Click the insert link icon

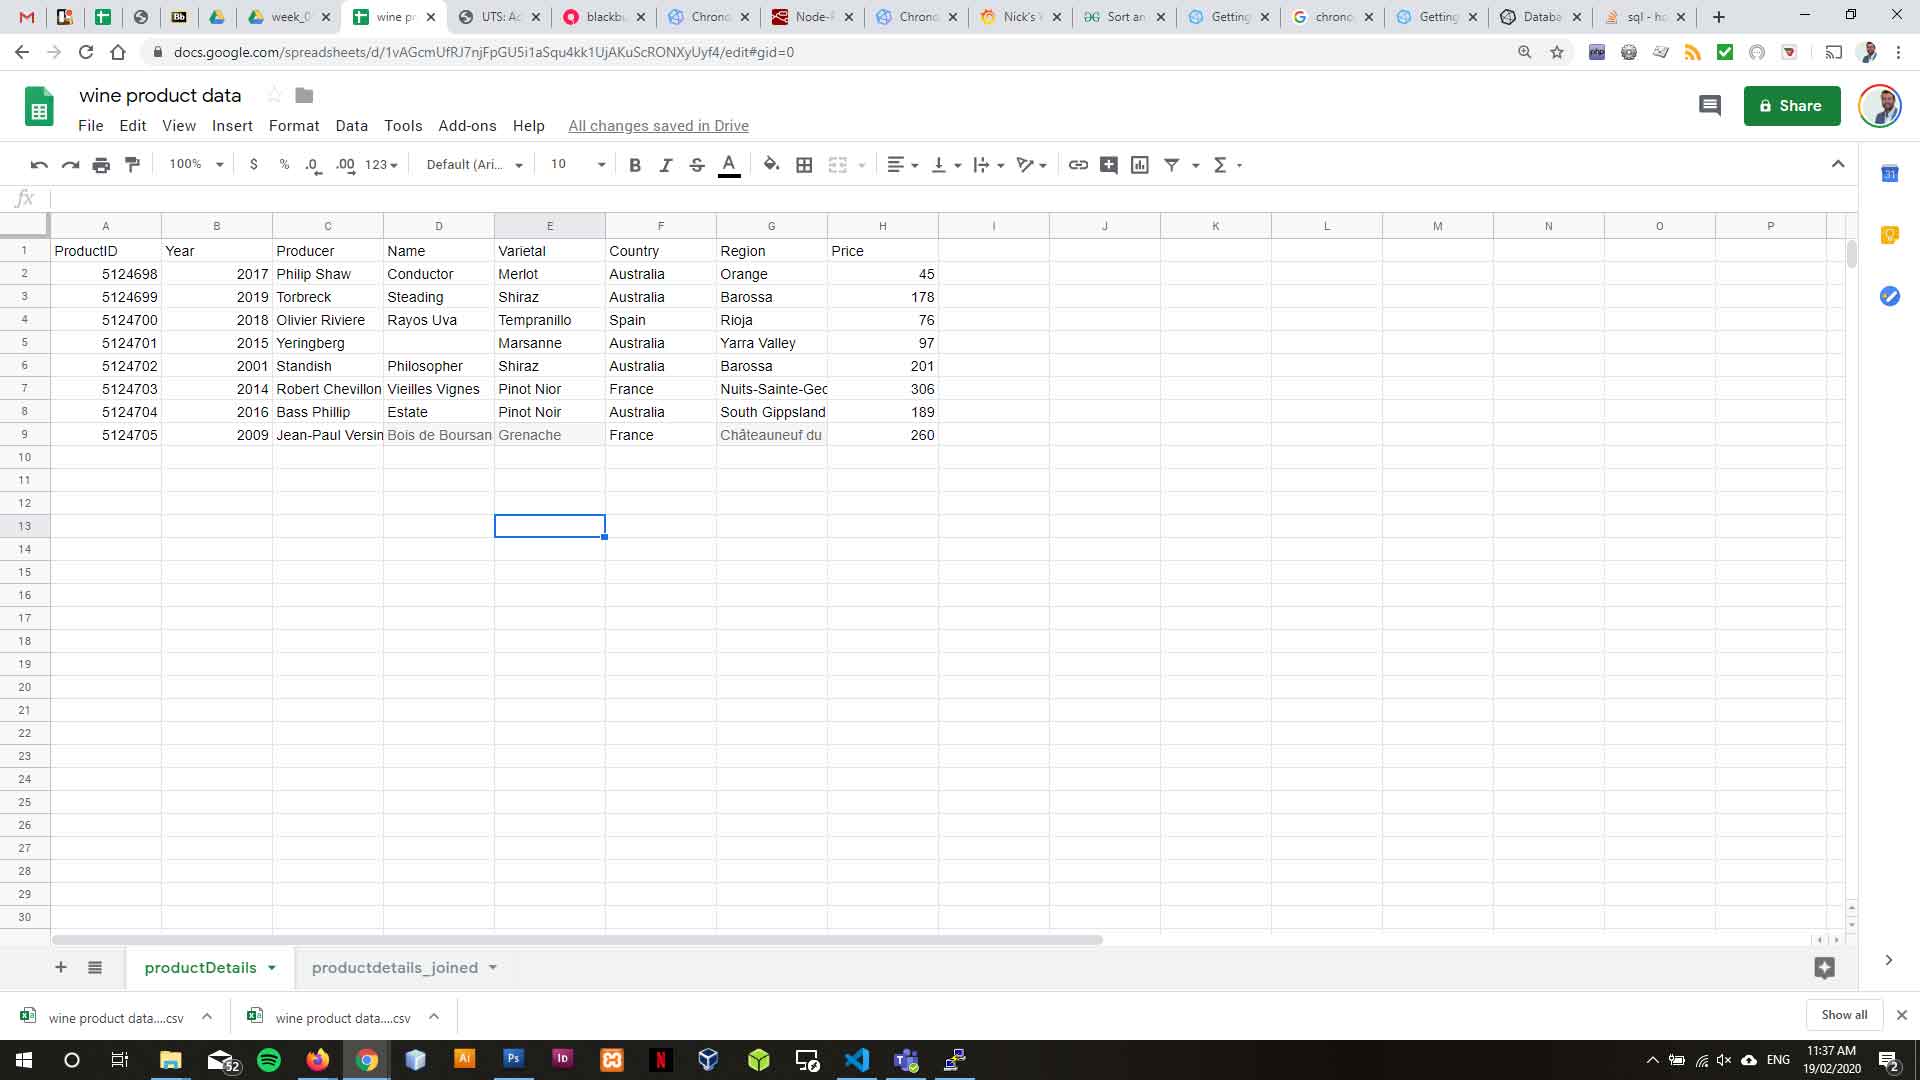(1078, 165)
